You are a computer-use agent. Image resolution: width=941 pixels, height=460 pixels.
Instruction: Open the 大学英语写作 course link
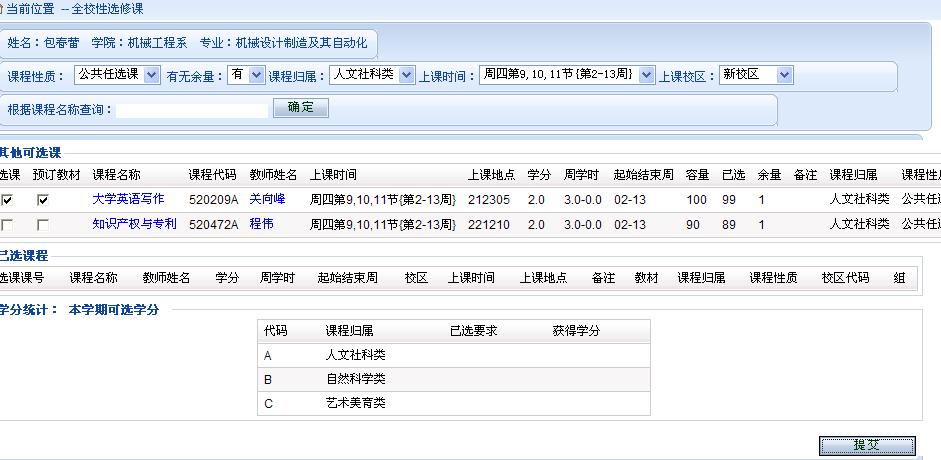tap(128, 199)
